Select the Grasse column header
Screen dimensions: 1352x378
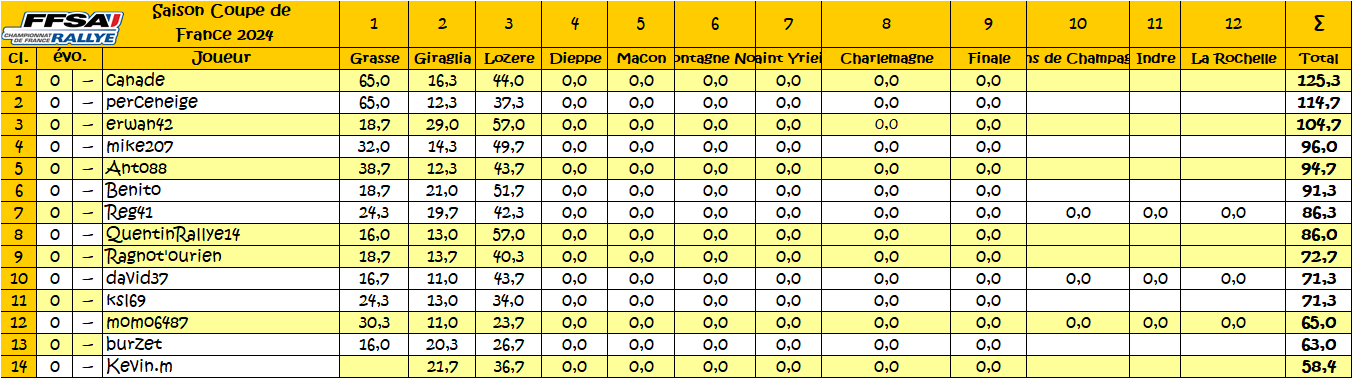point(375,59)
